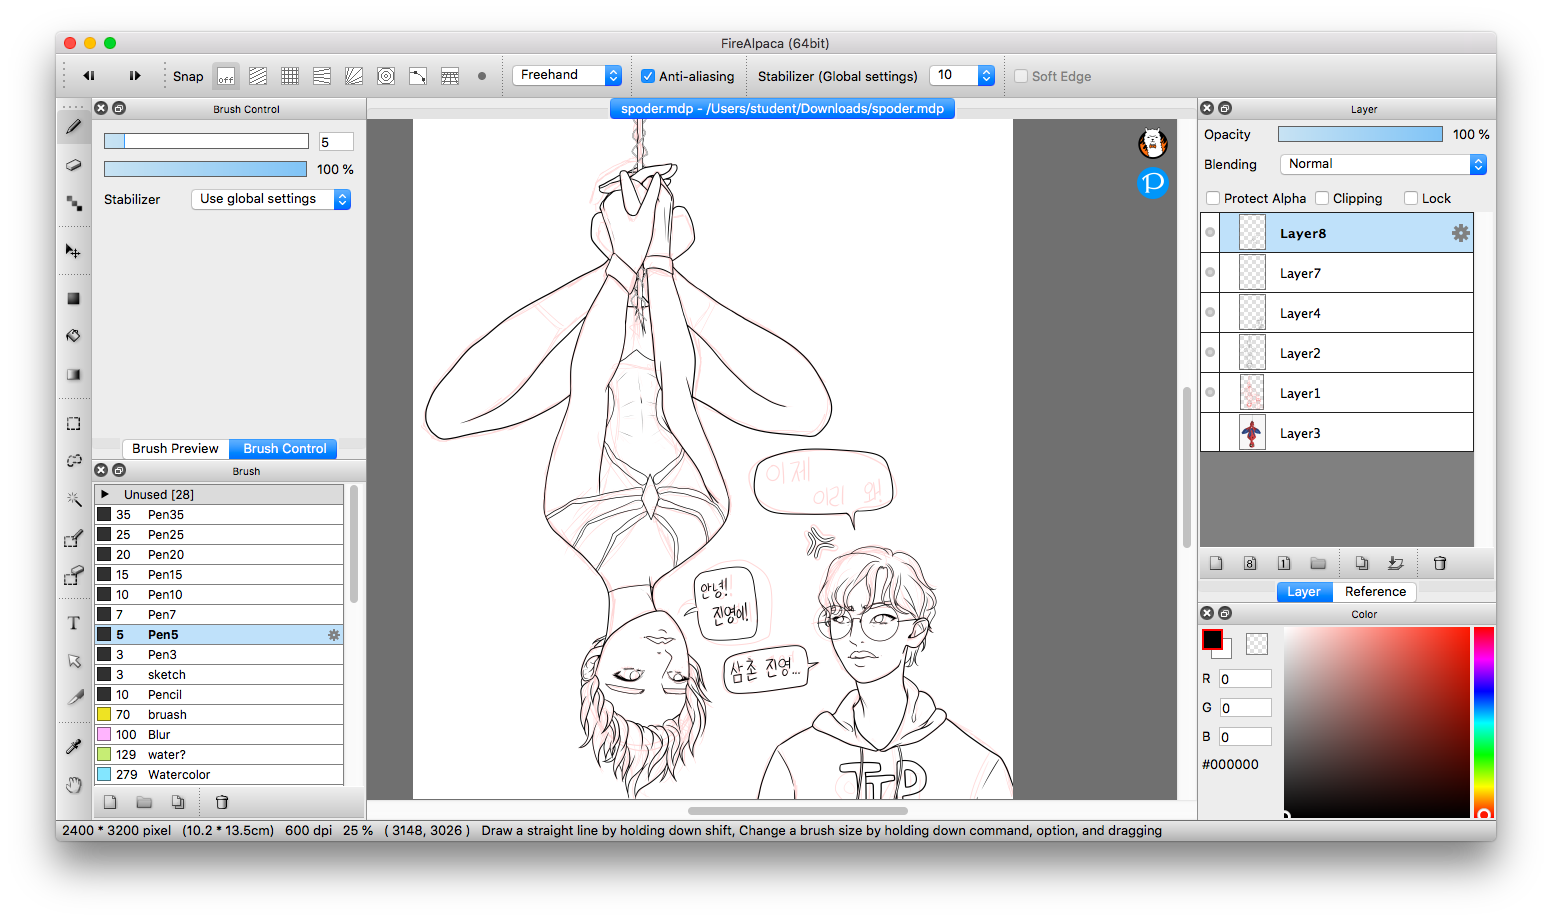This screenshot has height=921, width=1552.
Task: Select the Eyedropper tool
Action: pos(73,746)
